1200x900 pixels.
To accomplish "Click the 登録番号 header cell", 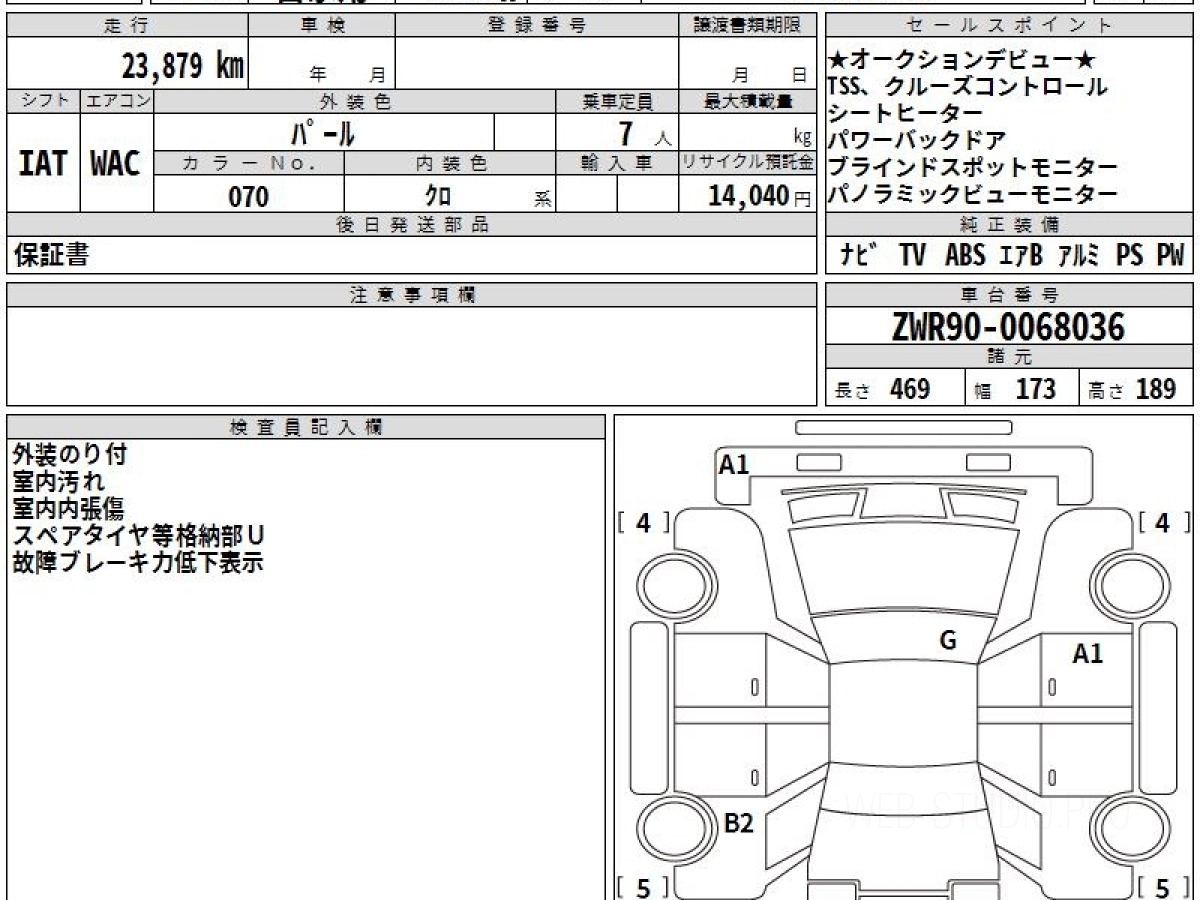I will point(537,26).
